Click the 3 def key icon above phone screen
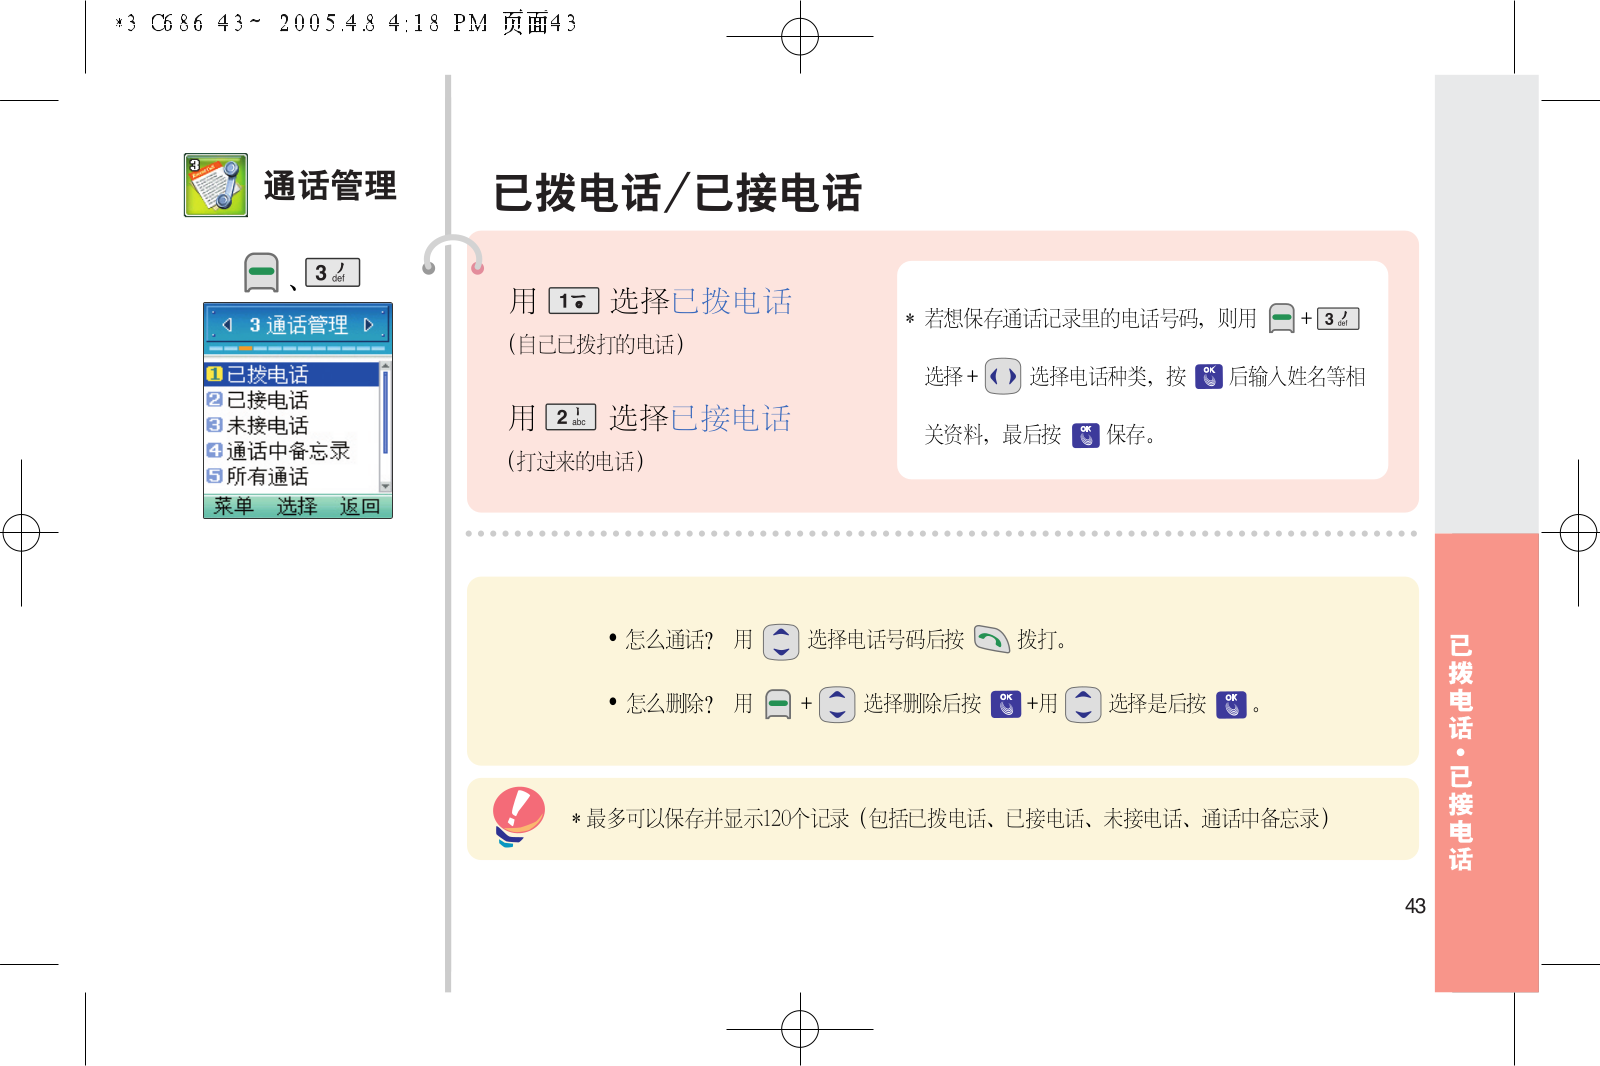The height and width of the screenshot is (1066, 1600). [332, 272]
